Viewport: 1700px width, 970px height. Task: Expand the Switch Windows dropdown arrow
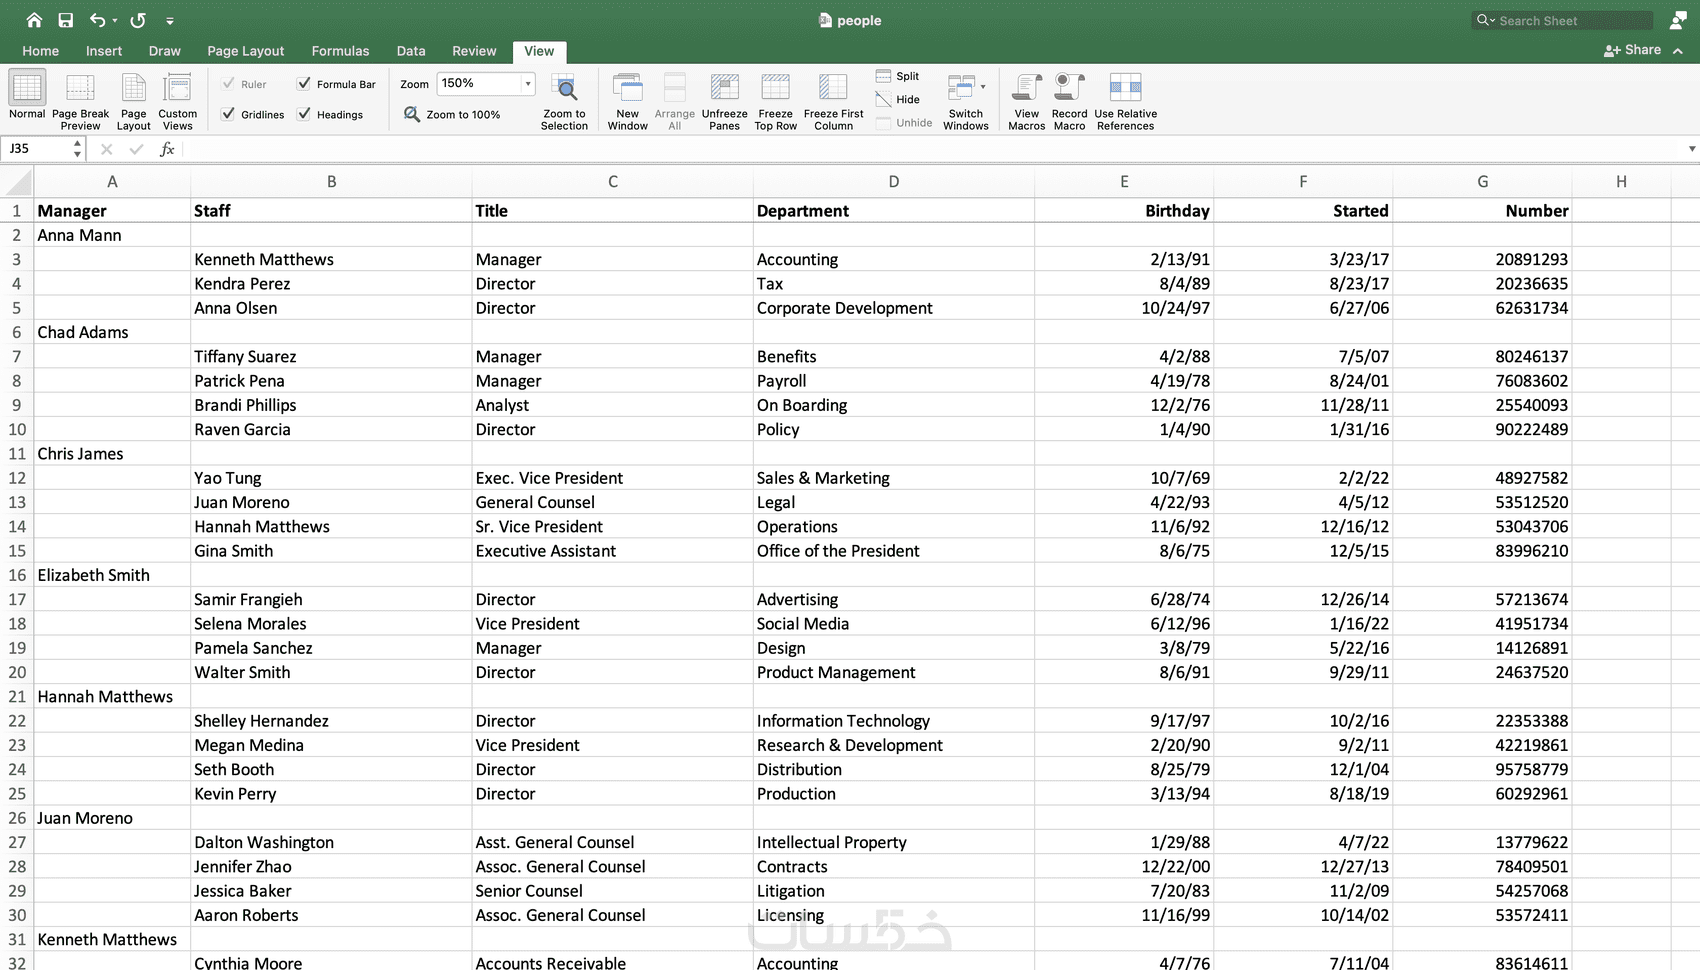click(x=983, y=87)
